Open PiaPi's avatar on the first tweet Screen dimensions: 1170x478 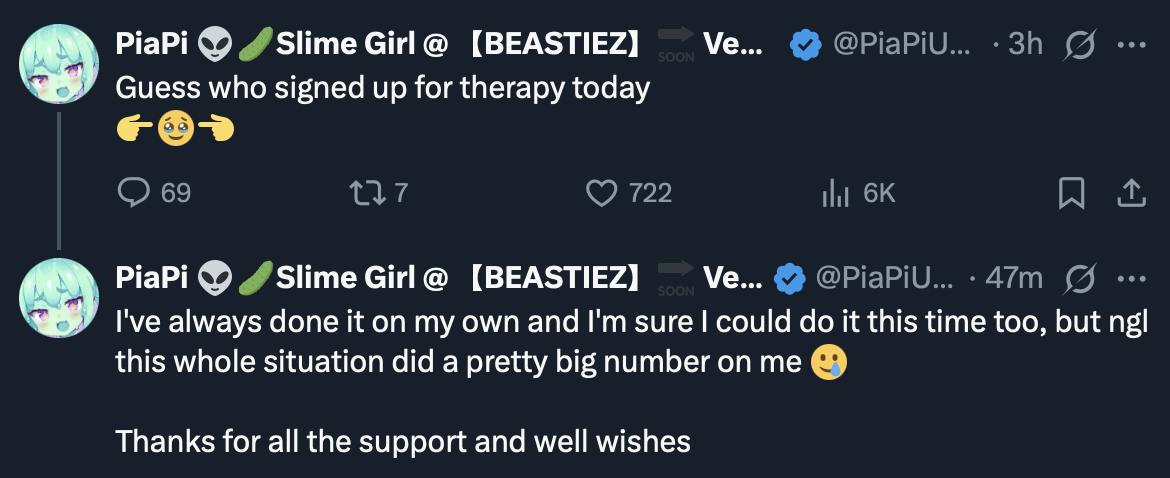coord(58,65)
